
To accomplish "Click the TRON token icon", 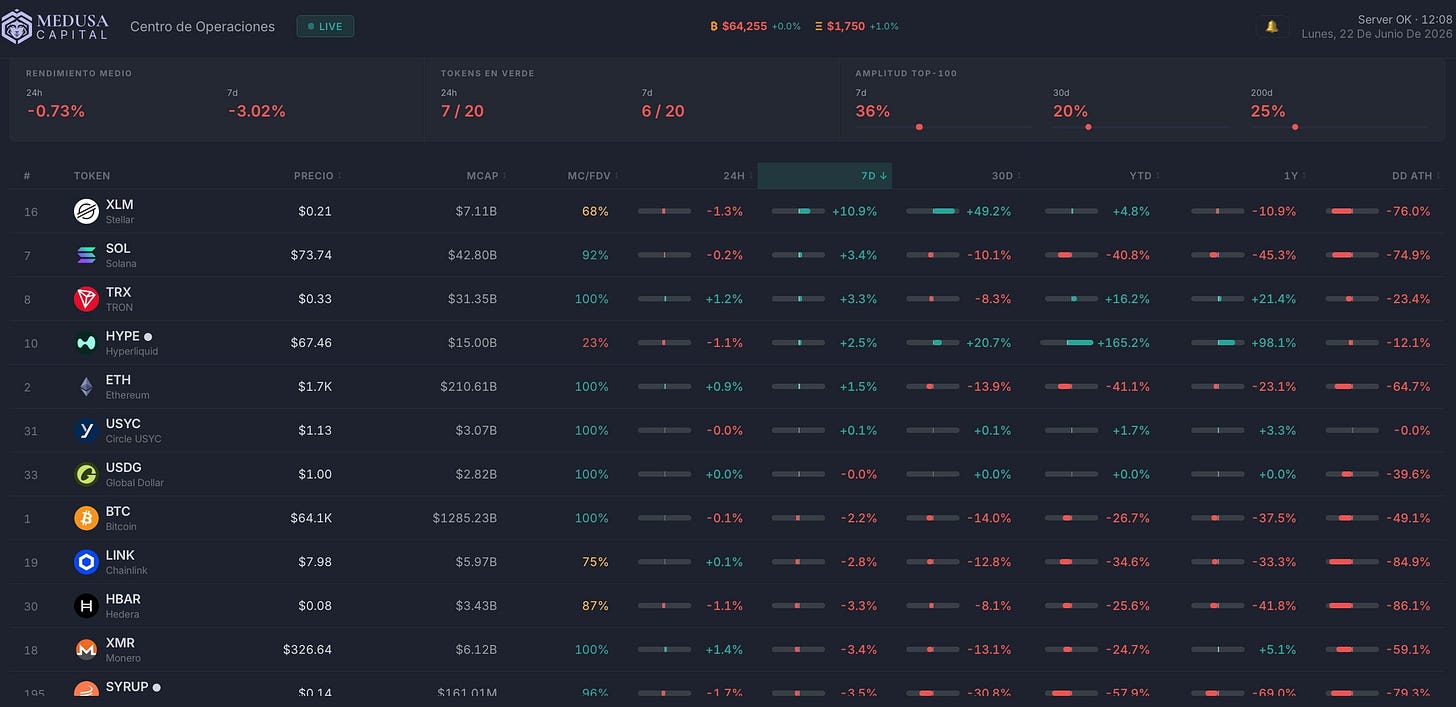I will [86, 299].
